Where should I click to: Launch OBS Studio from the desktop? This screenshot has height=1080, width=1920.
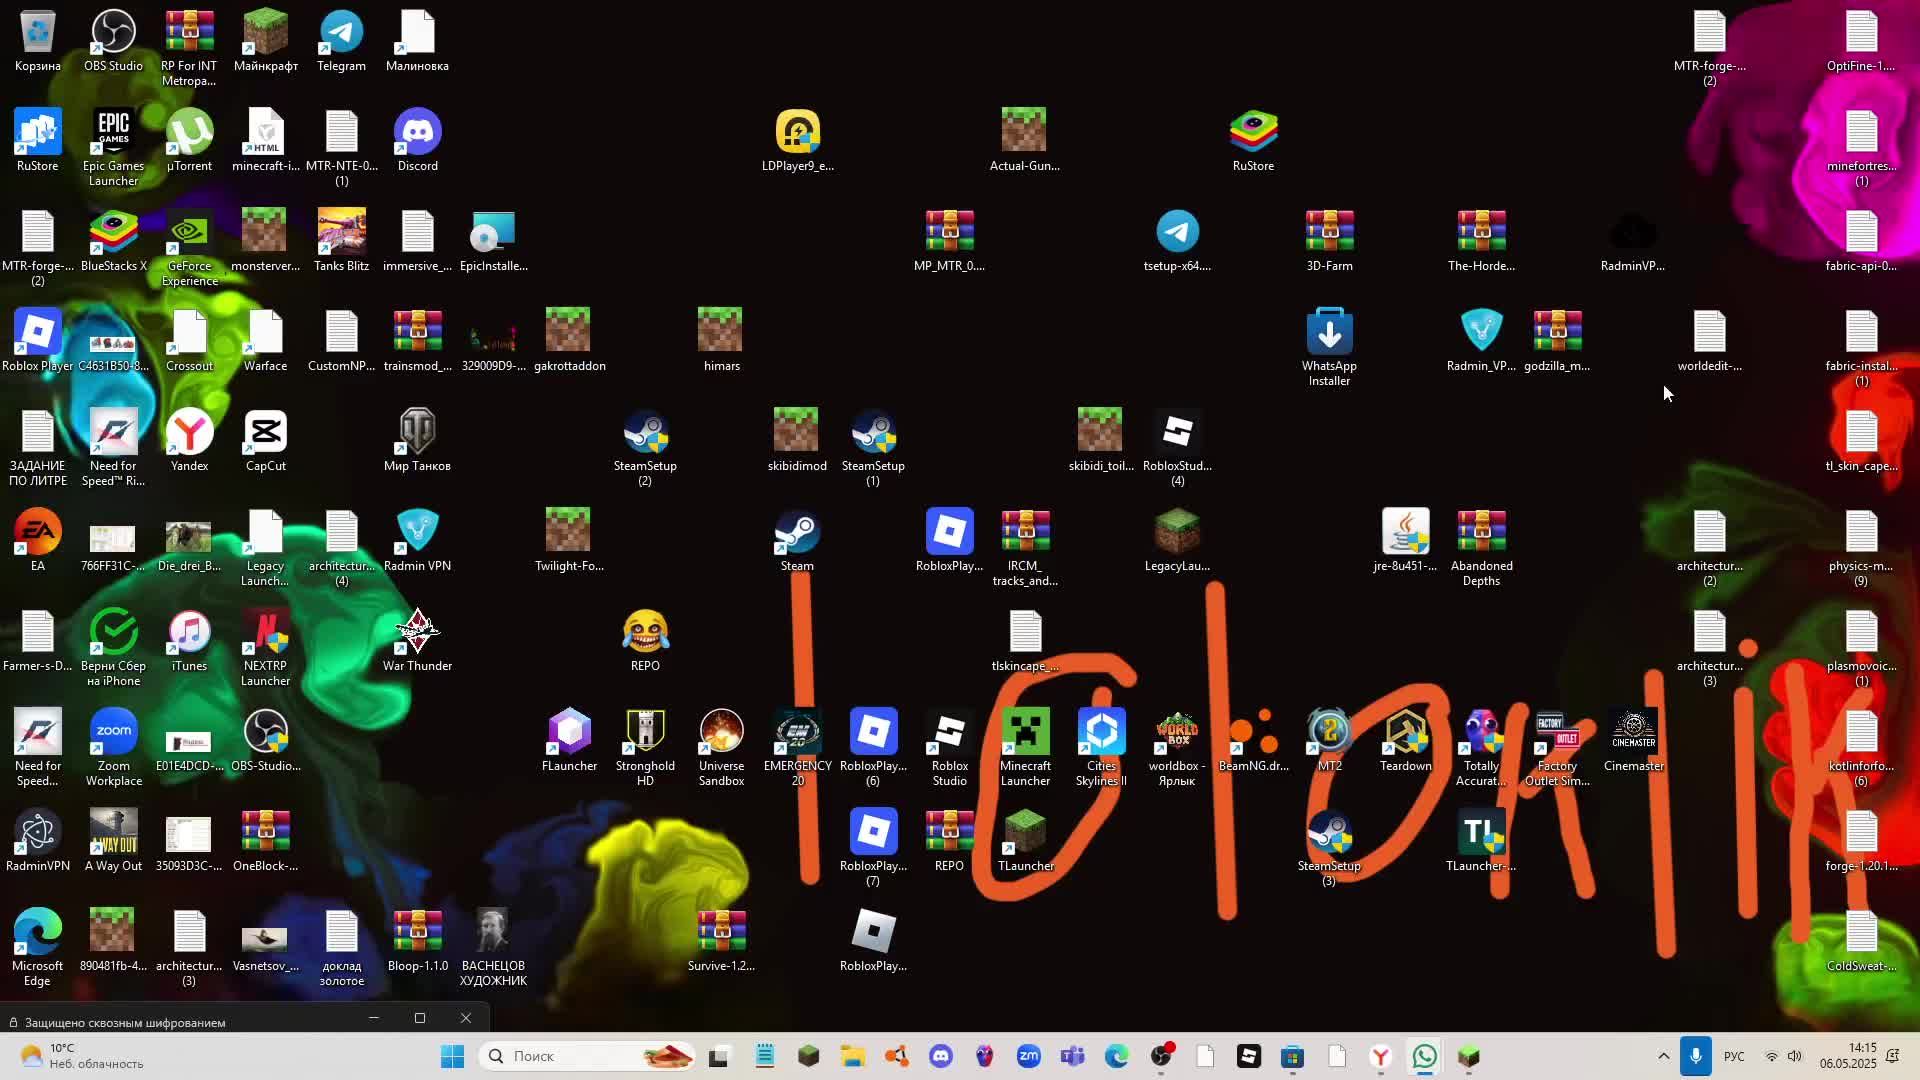click(113, 34)
